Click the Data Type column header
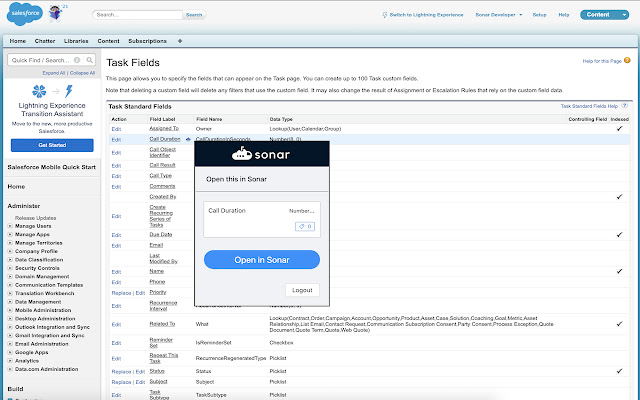Screen dimensions: 640x400 [281, 119]
